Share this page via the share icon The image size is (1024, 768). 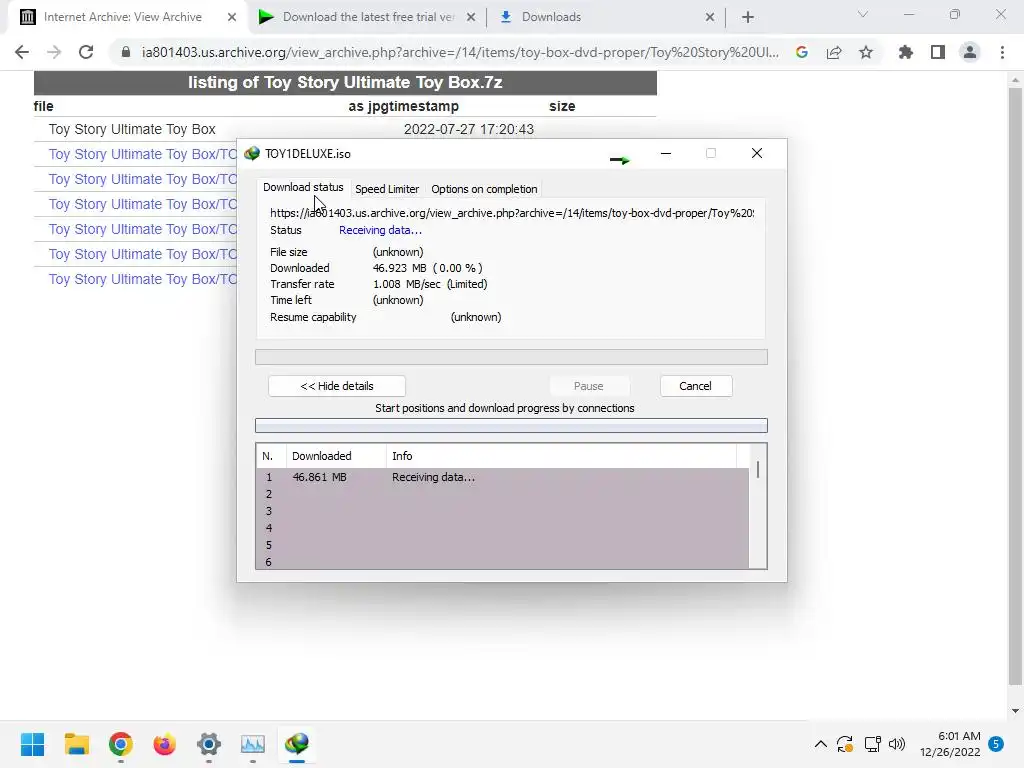point(834,52)
